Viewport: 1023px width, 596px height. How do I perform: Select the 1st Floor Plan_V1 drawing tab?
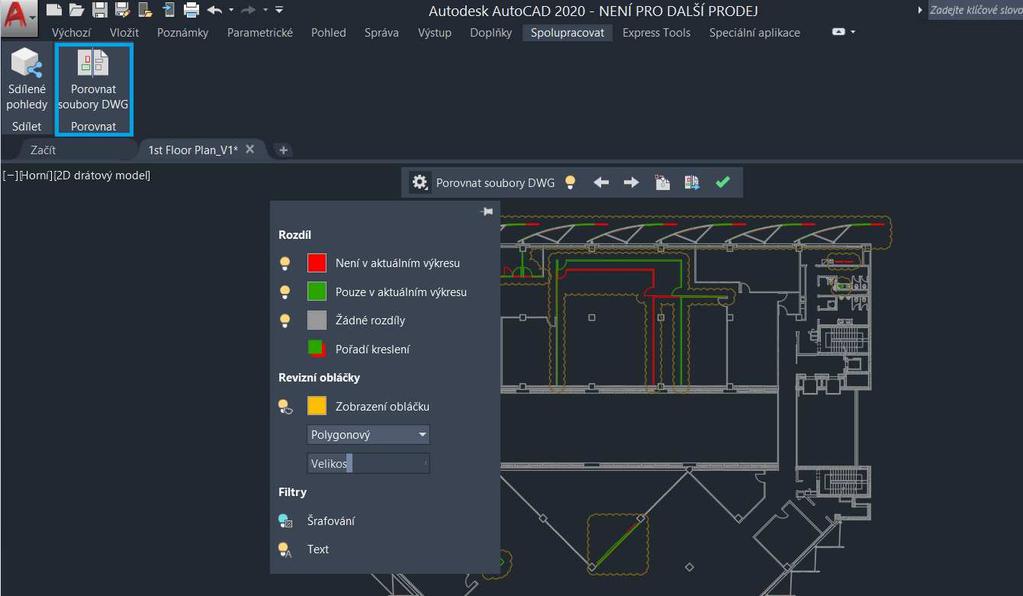(193, 150)
